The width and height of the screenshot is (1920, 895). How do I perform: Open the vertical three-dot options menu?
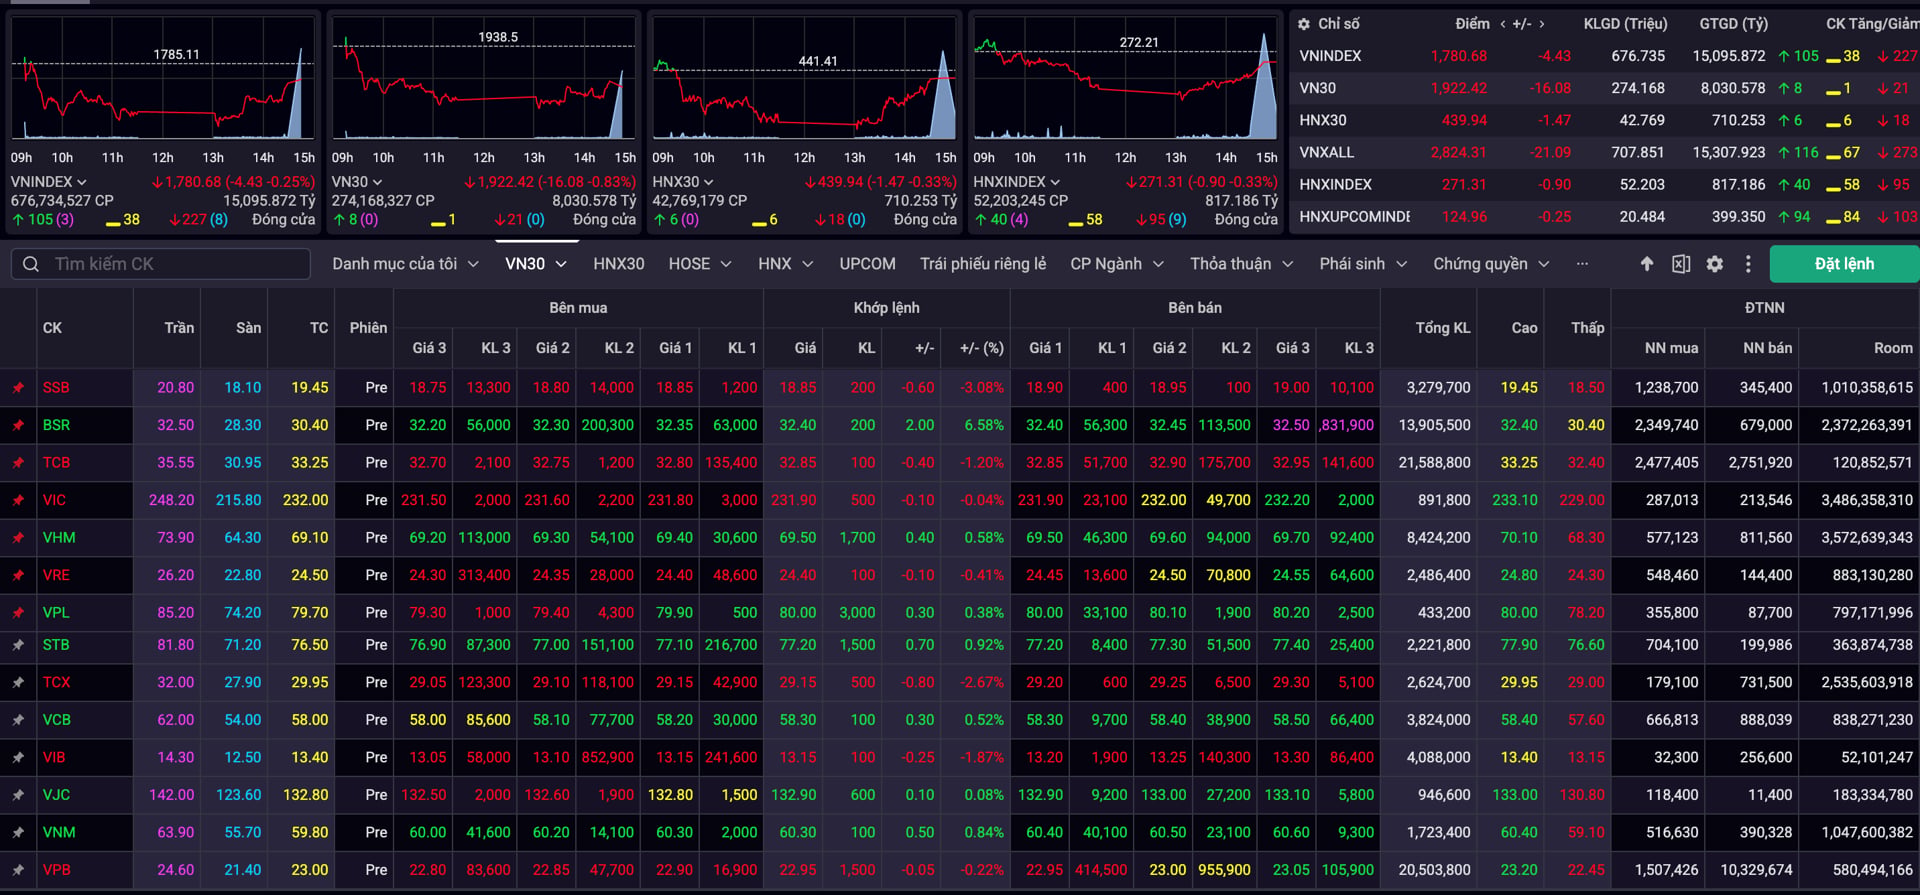[x=1748, y=264]
